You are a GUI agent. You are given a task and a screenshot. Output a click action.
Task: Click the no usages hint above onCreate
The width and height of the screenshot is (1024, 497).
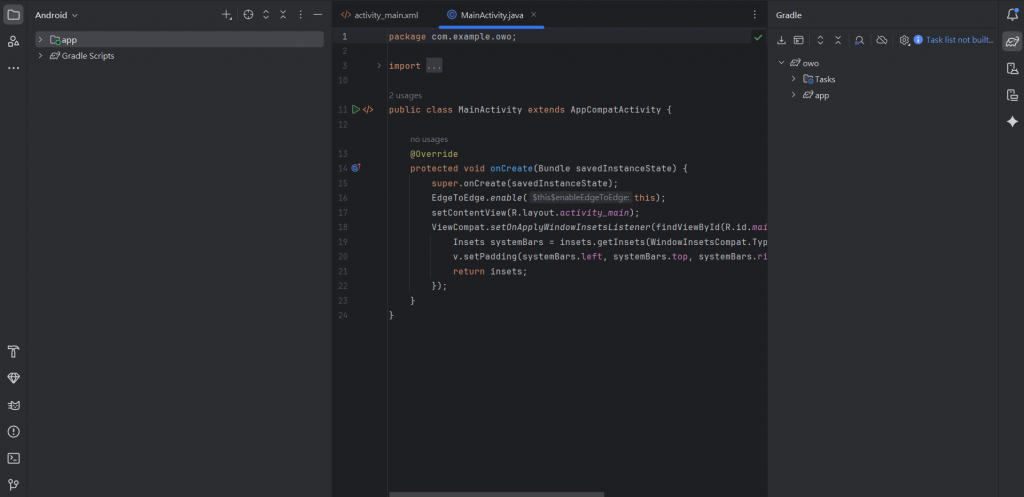click(x=429, y=139)
